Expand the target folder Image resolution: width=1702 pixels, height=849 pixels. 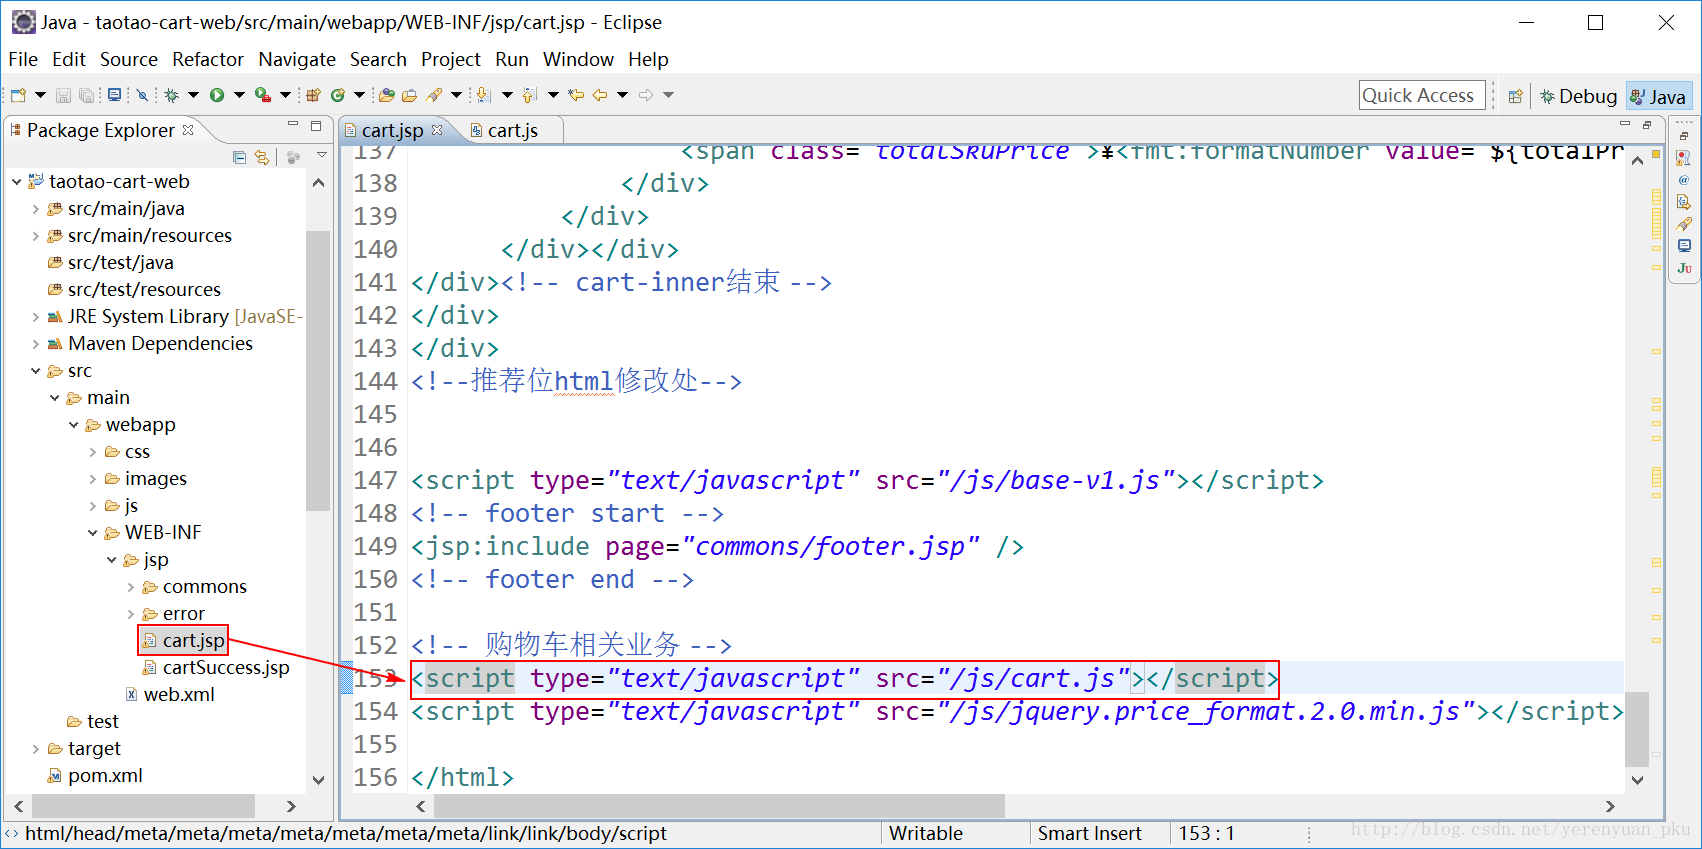[36, 749]
